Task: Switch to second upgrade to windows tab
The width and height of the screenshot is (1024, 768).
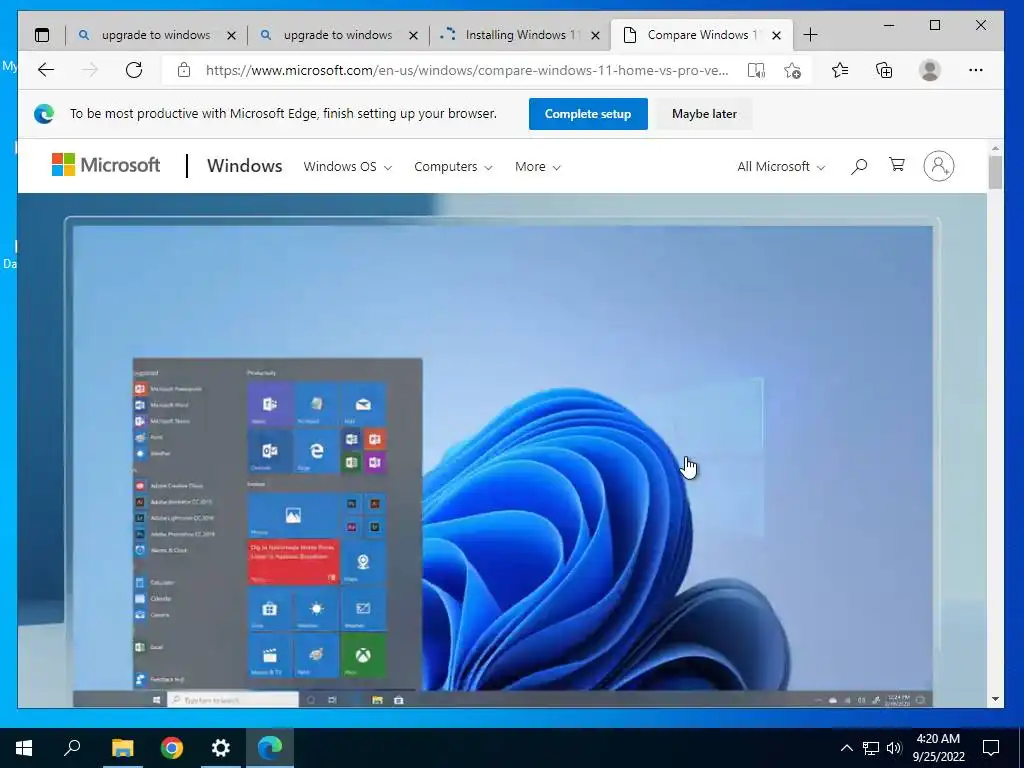Action: (337, 35)
